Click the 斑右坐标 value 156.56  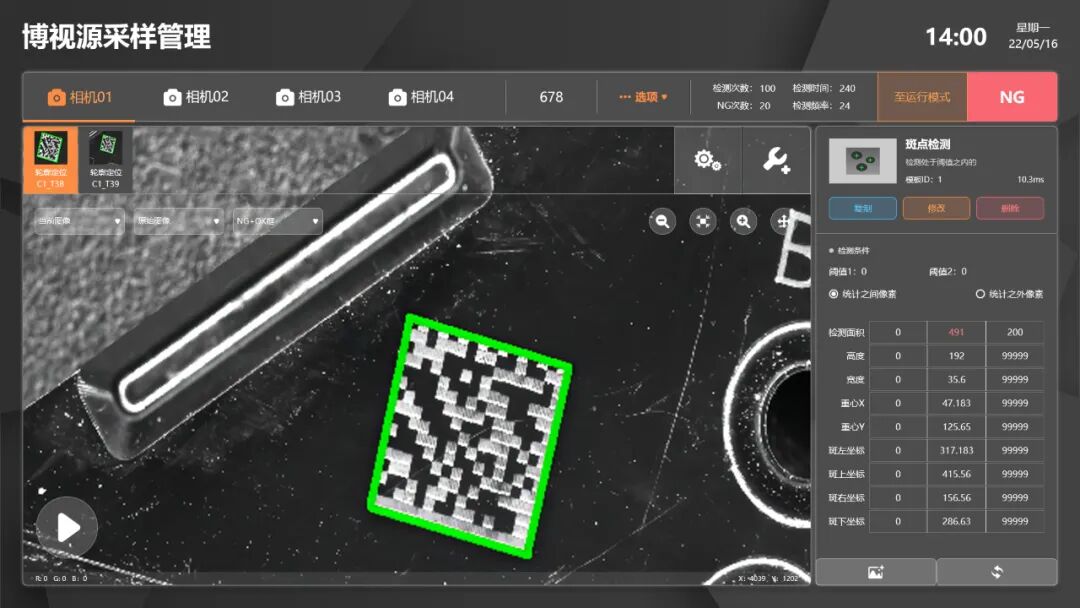click(x=956, y=498)
